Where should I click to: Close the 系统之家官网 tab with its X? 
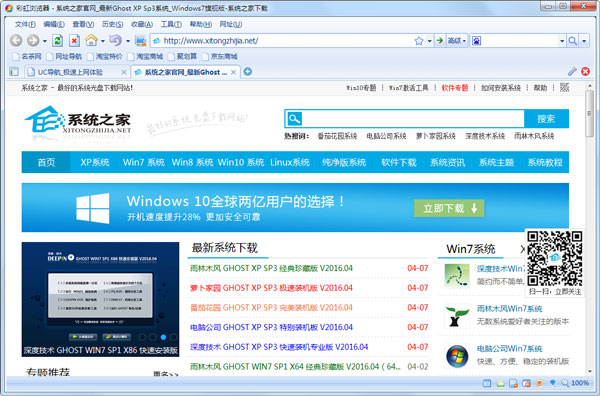tap(233, 72)
